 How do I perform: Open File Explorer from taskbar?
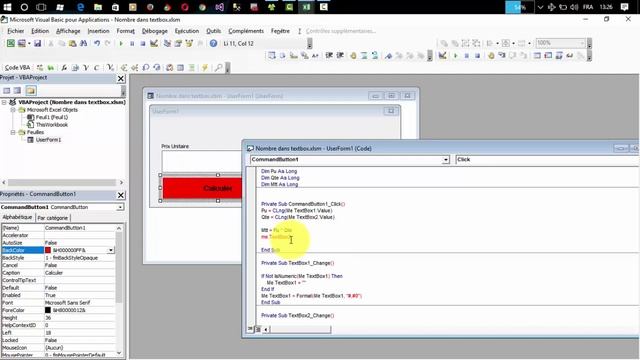(x=98, y=7)
